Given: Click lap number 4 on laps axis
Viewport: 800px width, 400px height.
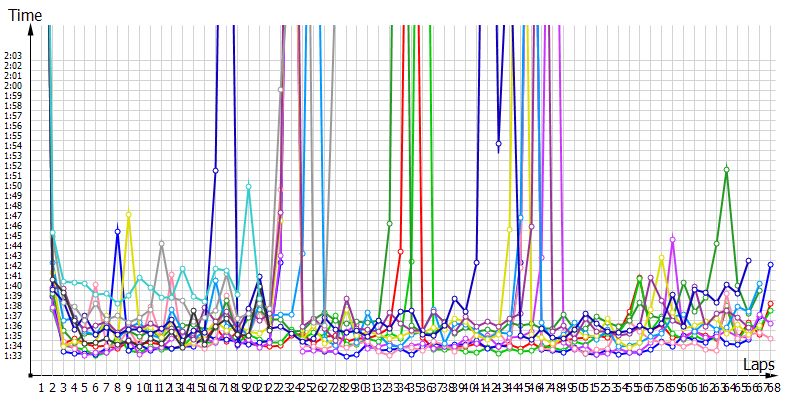Looking at the screenshot, I should click(x=74, y=387).
